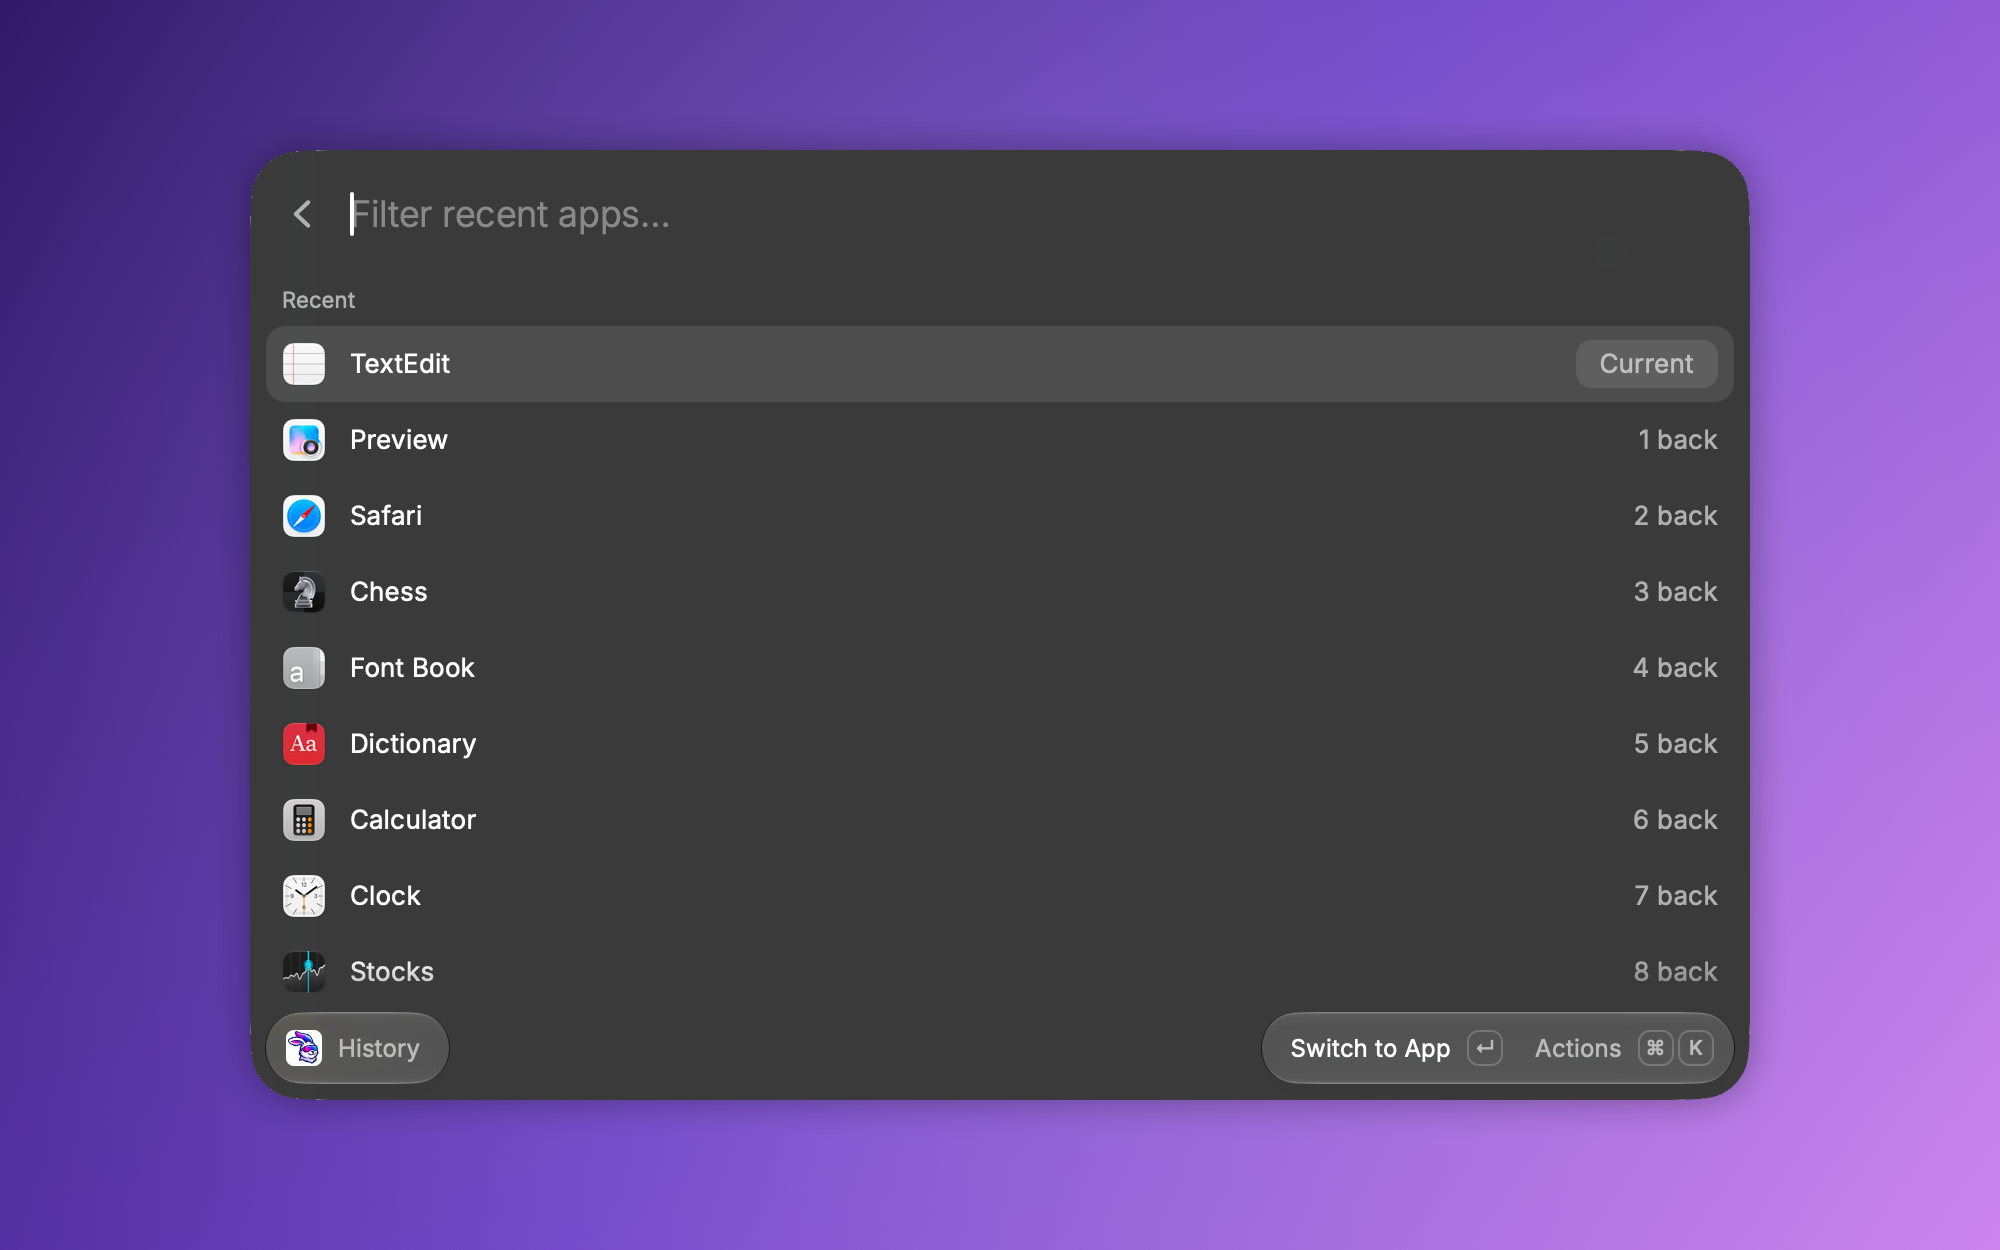This screenshot has height=1250, width=2000.
Task: Click the Preview app icon
Action: (304, 440)
